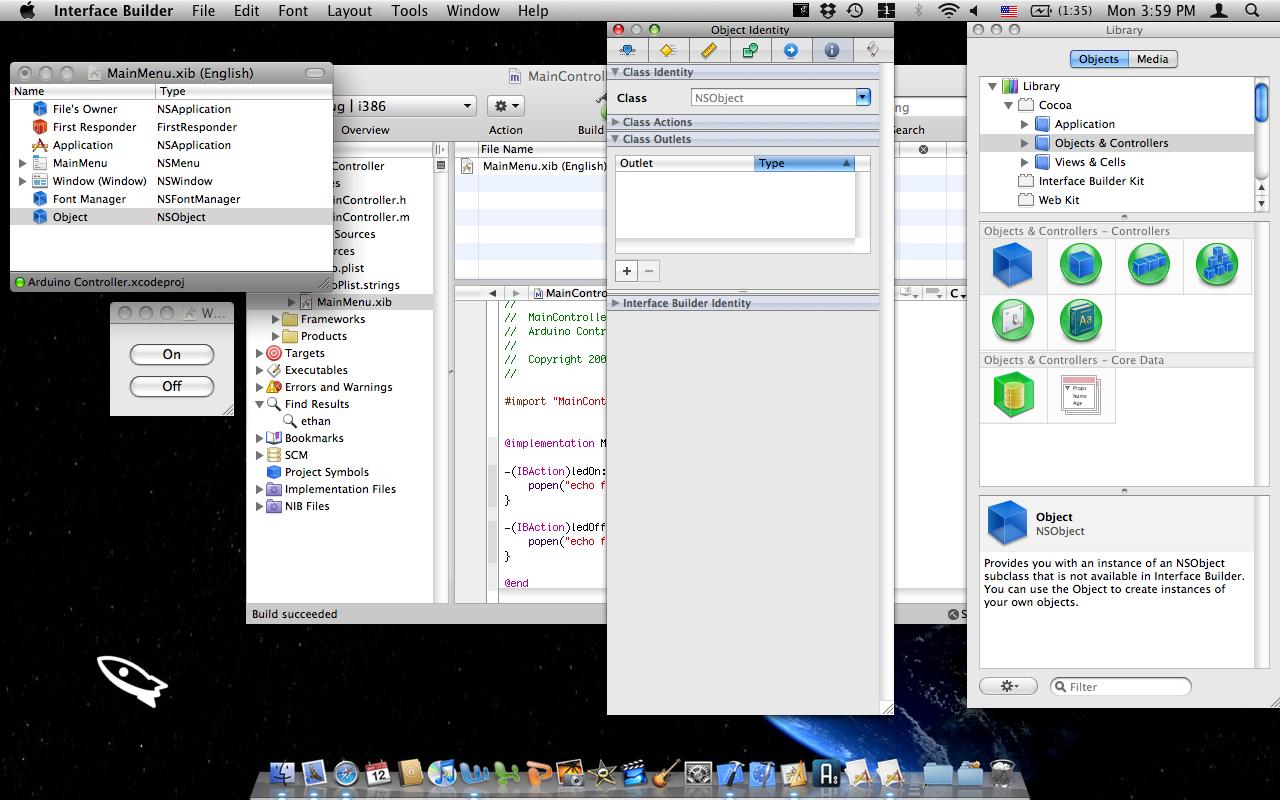Expand MainMenu item in xib window
The width and height of the screenshot is (1280, 800).
[22, 163]
